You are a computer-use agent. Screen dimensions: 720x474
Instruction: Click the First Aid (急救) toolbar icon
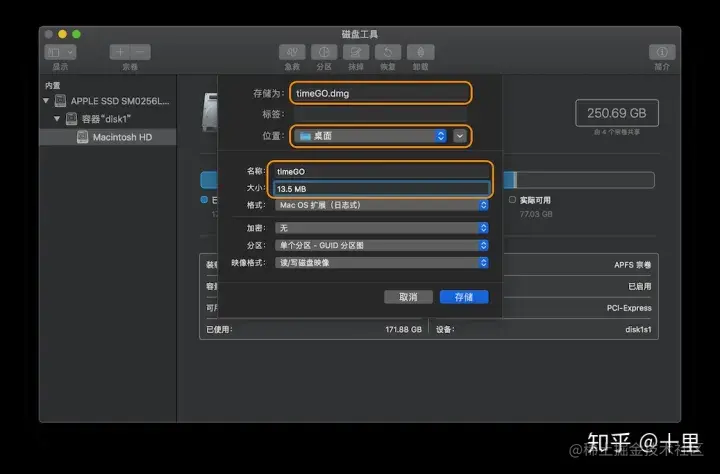click(x=292, y=52)
